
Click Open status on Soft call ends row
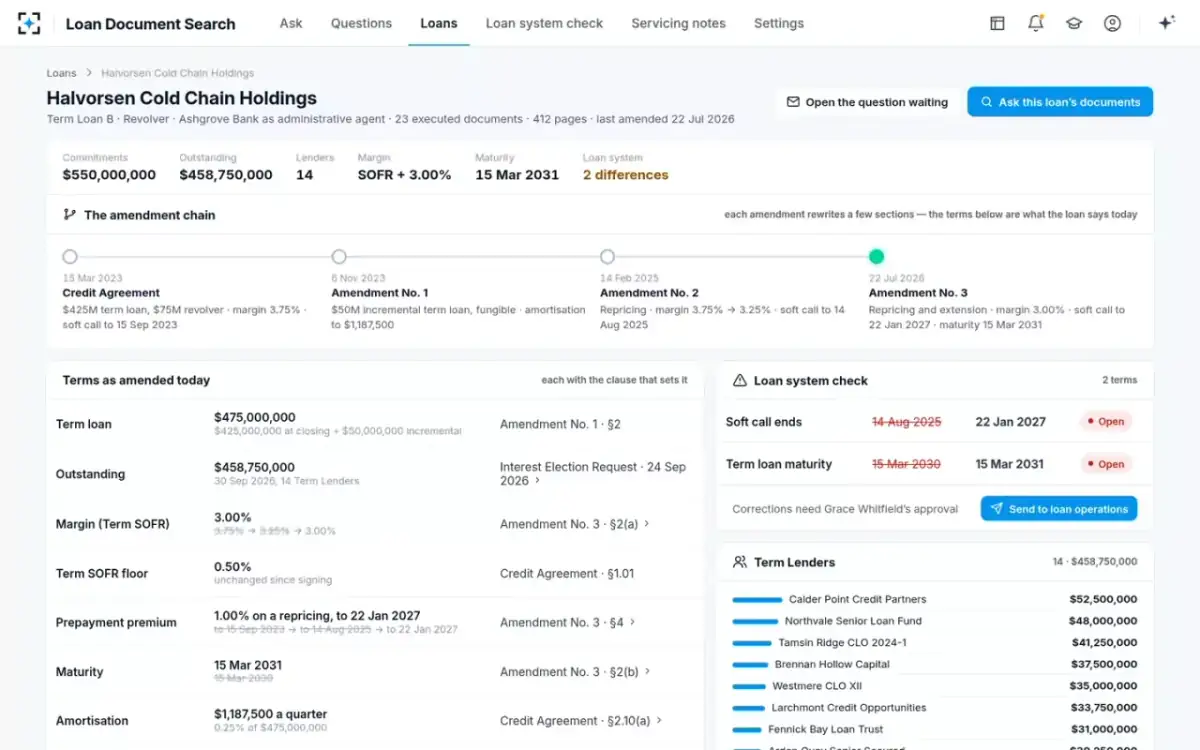click(x=1106, y=422)
